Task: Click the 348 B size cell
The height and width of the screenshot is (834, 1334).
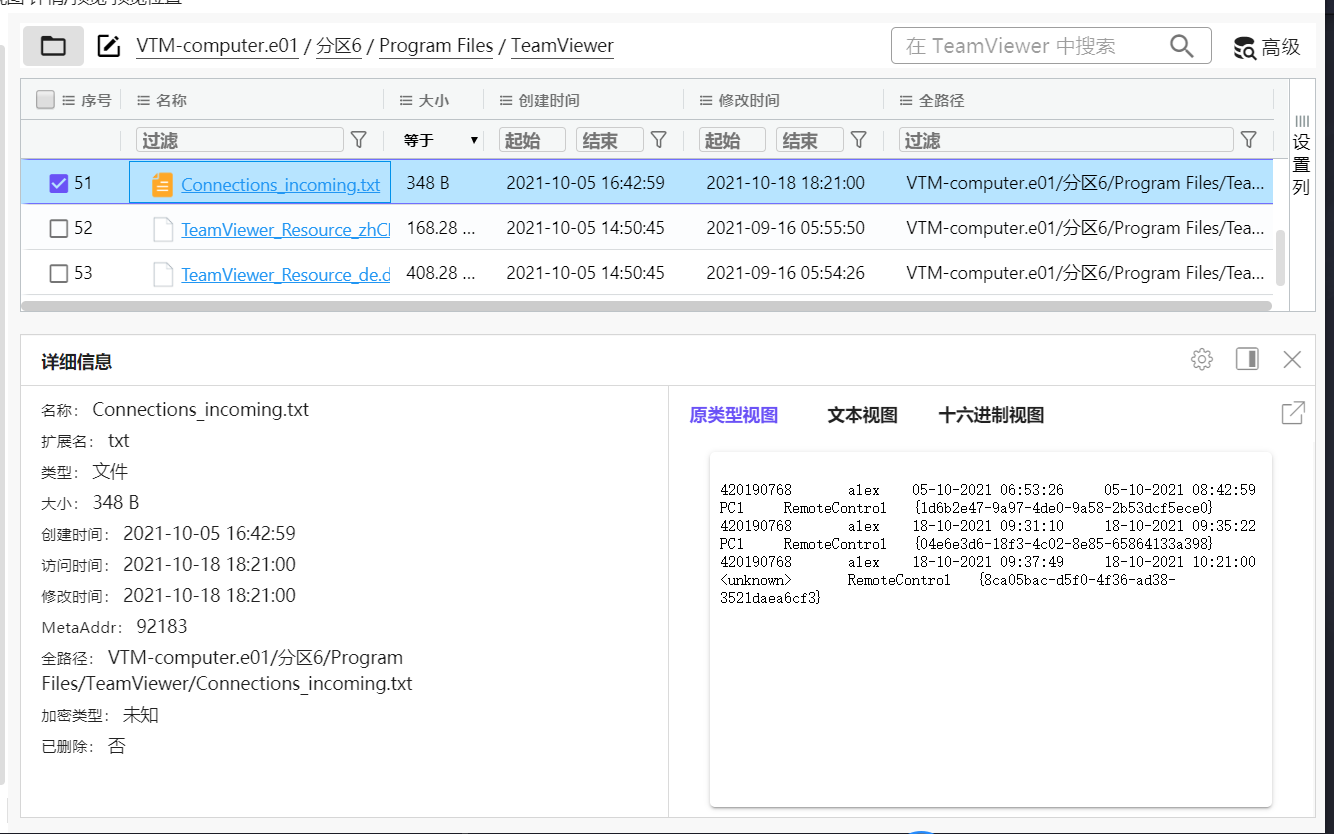Action: [428, 183]
